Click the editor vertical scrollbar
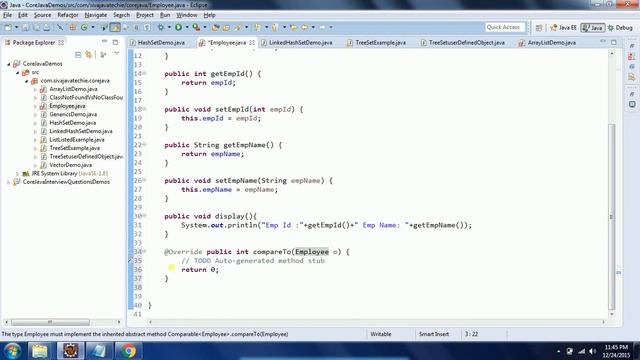This screenshot has height=360, width=640. (x=611, y=216)
